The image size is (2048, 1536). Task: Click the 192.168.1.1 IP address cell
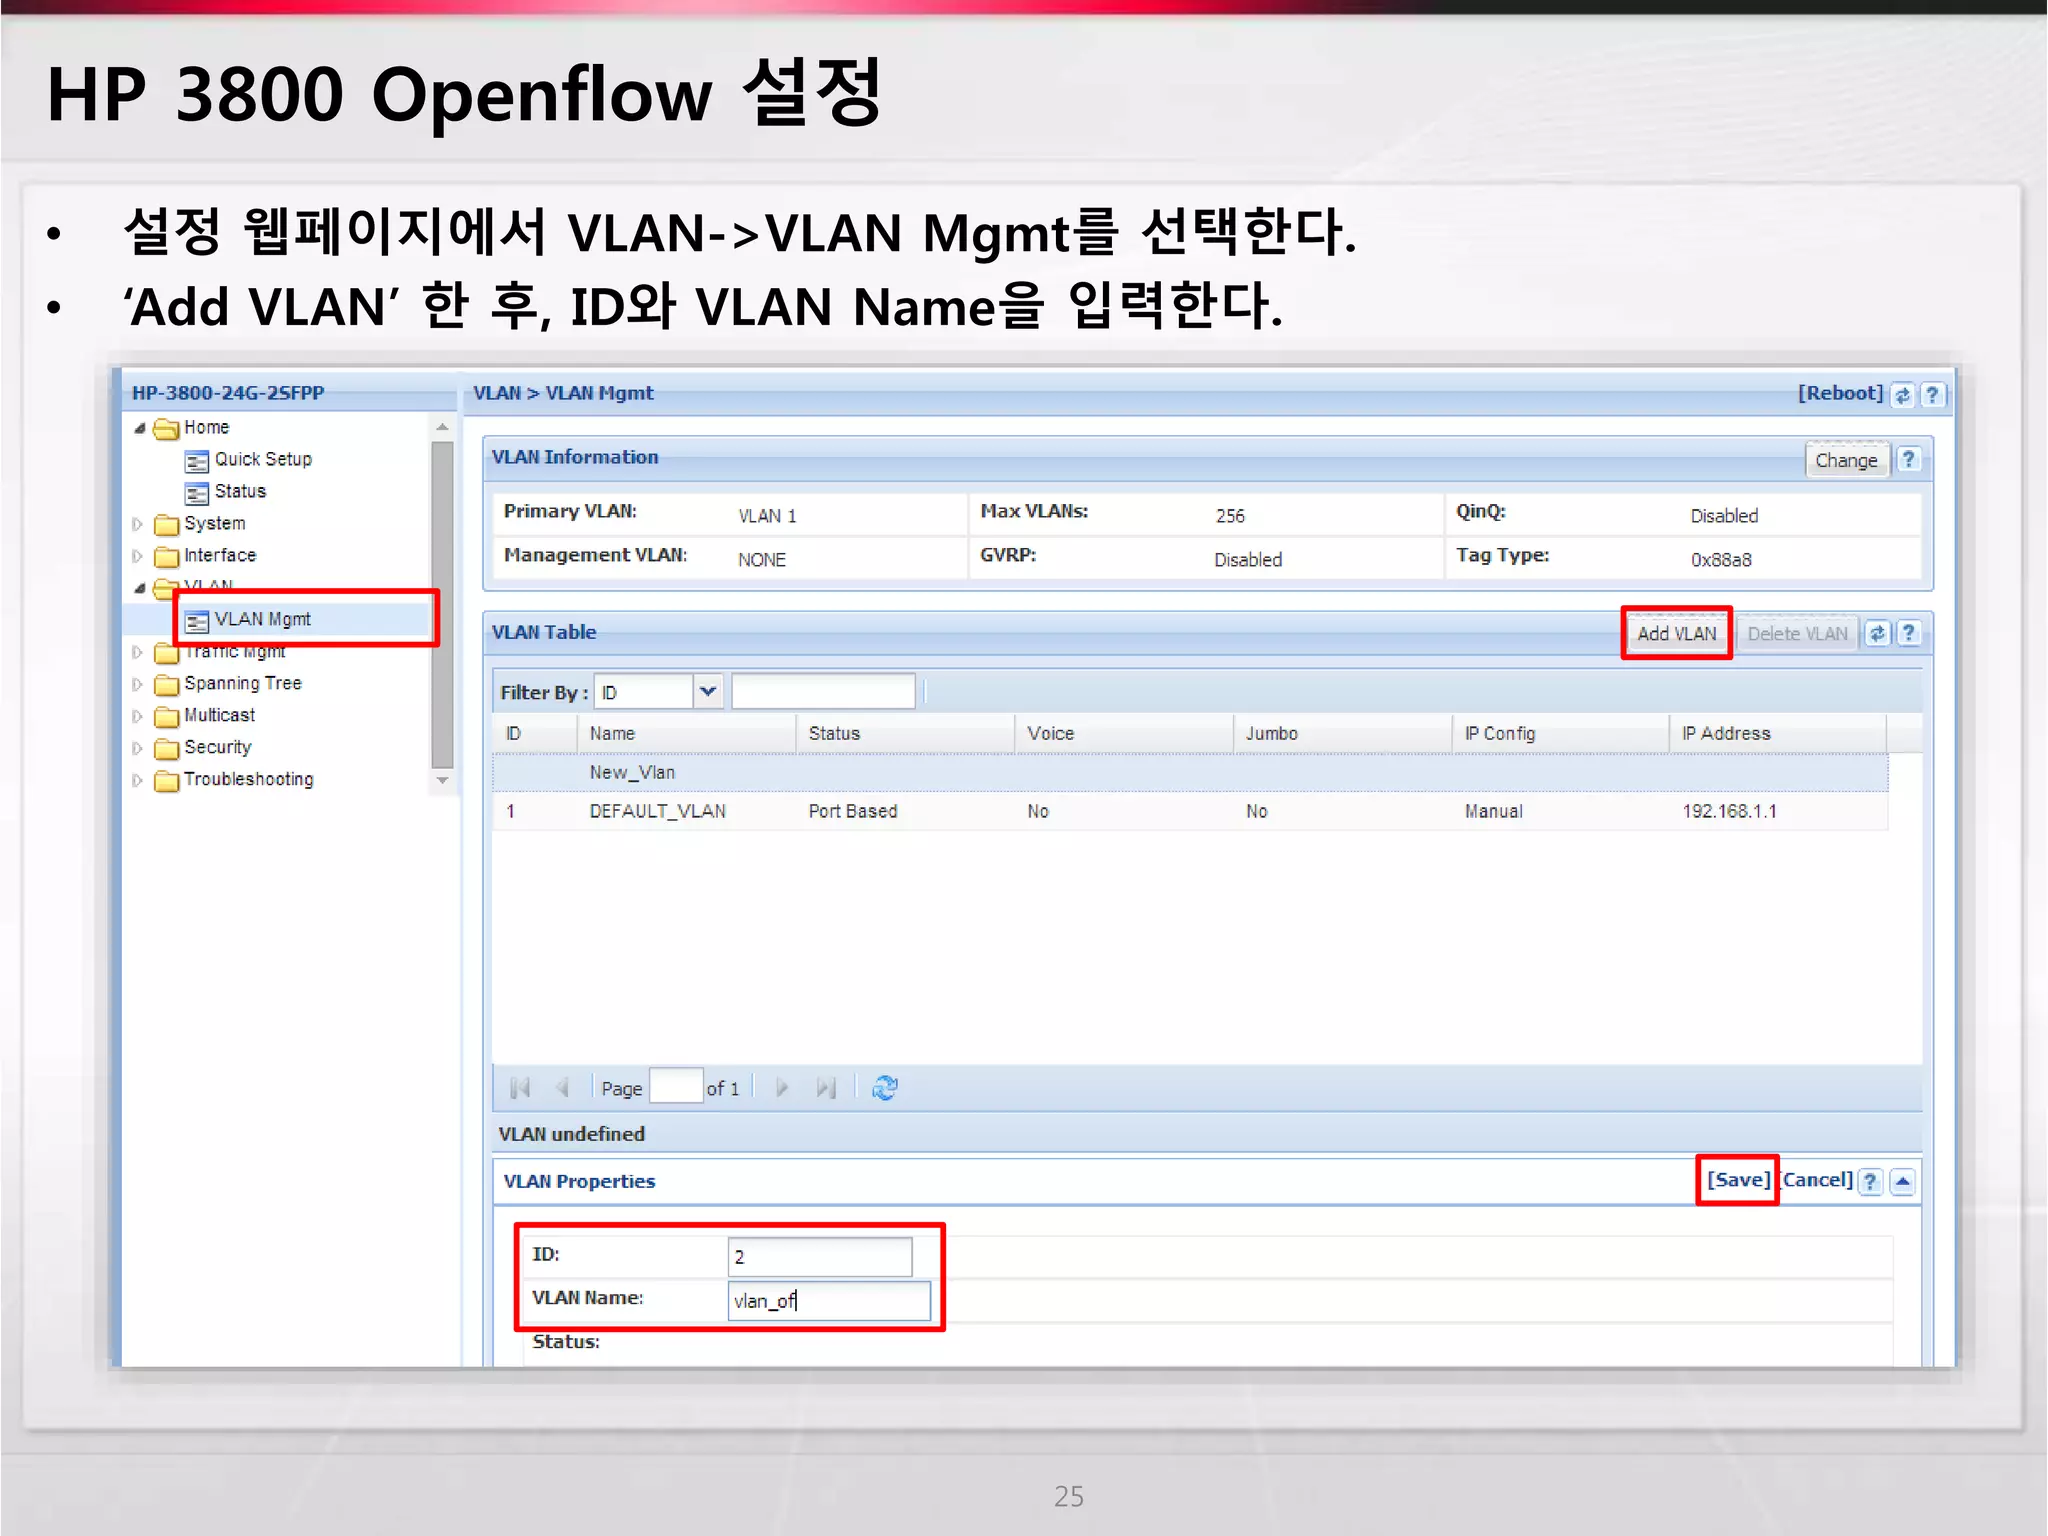click(1729, 811)
